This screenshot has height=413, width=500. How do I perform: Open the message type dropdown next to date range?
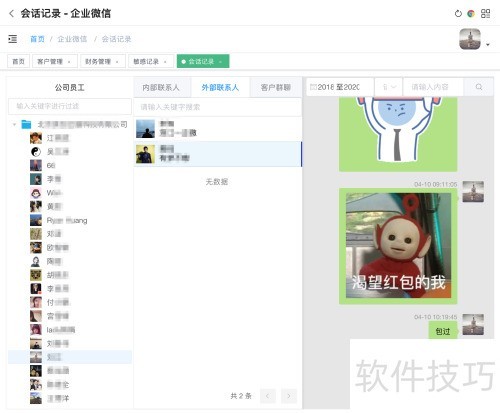[389, 87]
